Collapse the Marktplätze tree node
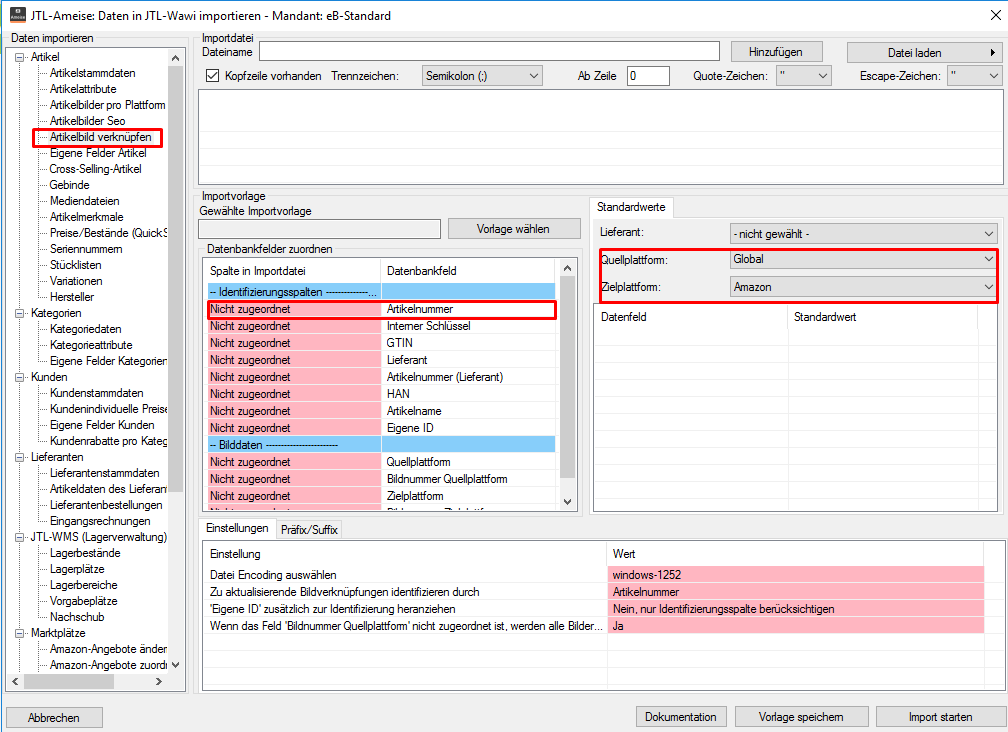Image resolution: width=1008 pixels, height=732 pixels. [20, 634]
